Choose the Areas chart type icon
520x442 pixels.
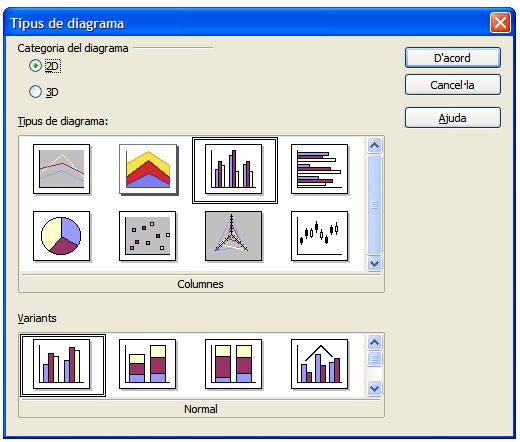(x=148, y=169)
